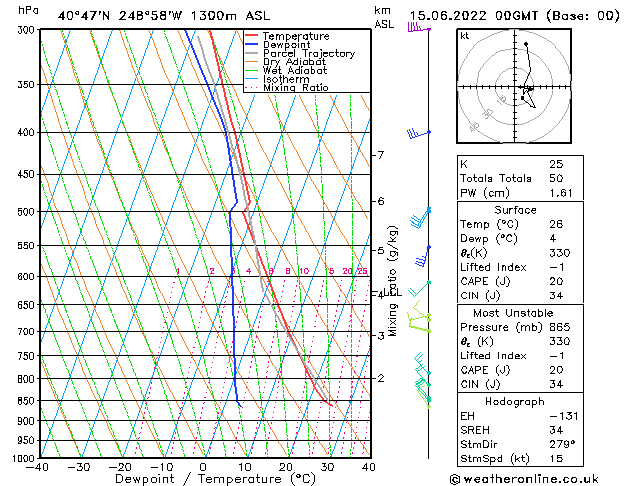
Task: Click the coordinates title '40°47'N 248°58'W 1300m ASL'
Action: [164, 16]
